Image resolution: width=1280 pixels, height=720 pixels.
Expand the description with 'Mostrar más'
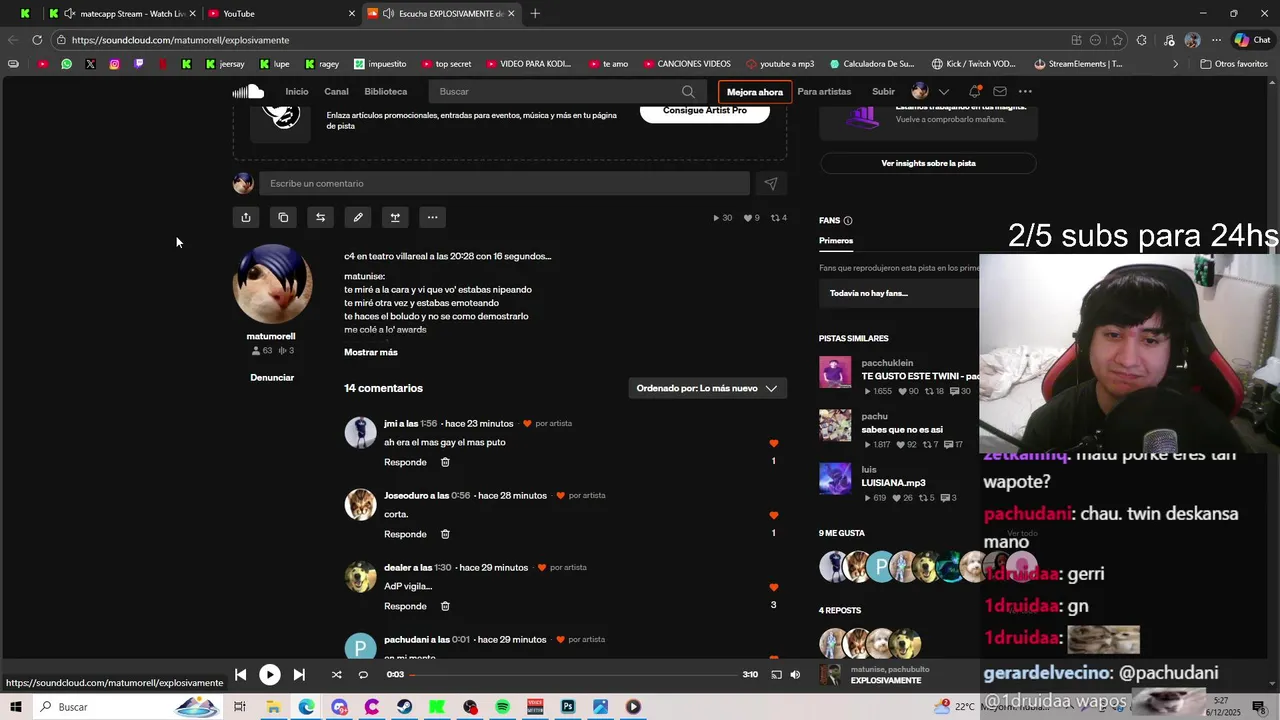(x=371, y=352)
